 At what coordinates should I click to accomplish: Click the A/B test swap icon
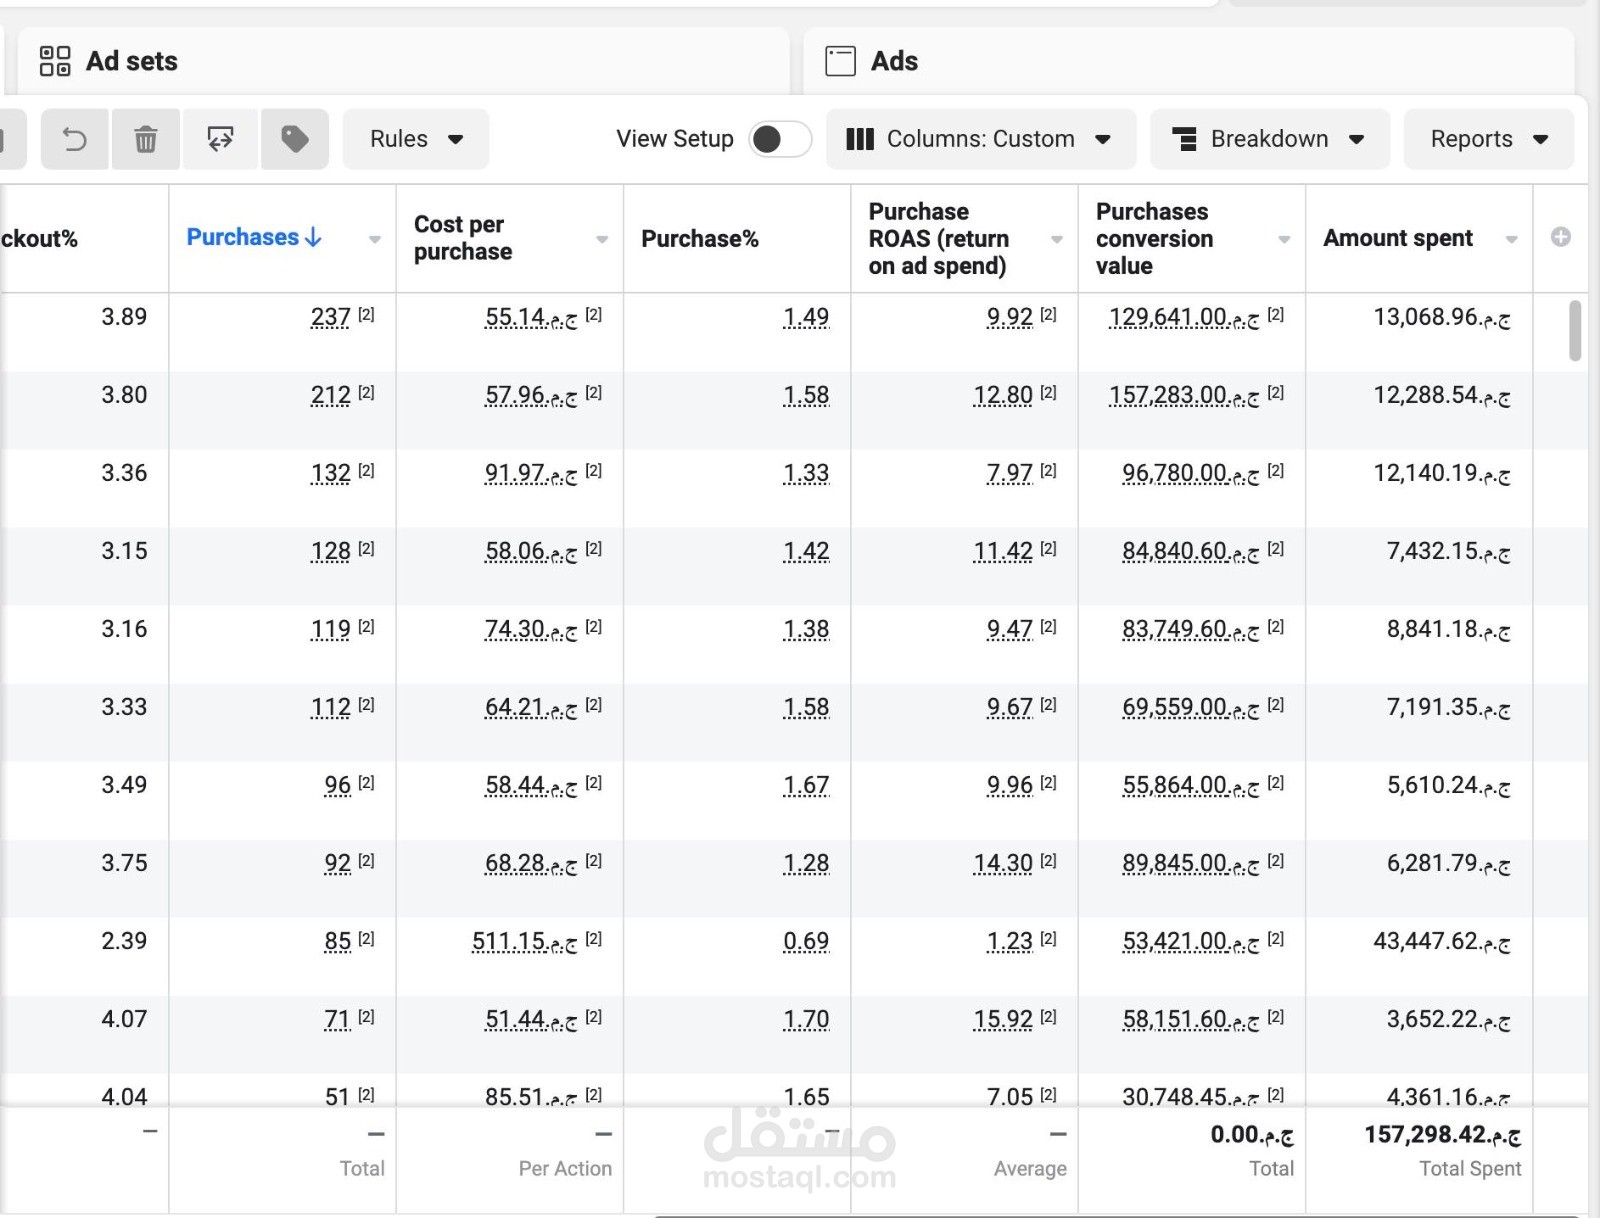pyautogui.click(x=220, y=139)
